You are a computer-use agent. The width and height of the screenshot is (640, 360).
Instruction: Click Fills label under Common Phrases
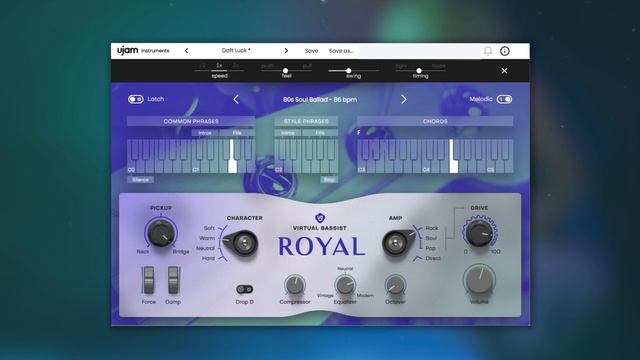237,133
